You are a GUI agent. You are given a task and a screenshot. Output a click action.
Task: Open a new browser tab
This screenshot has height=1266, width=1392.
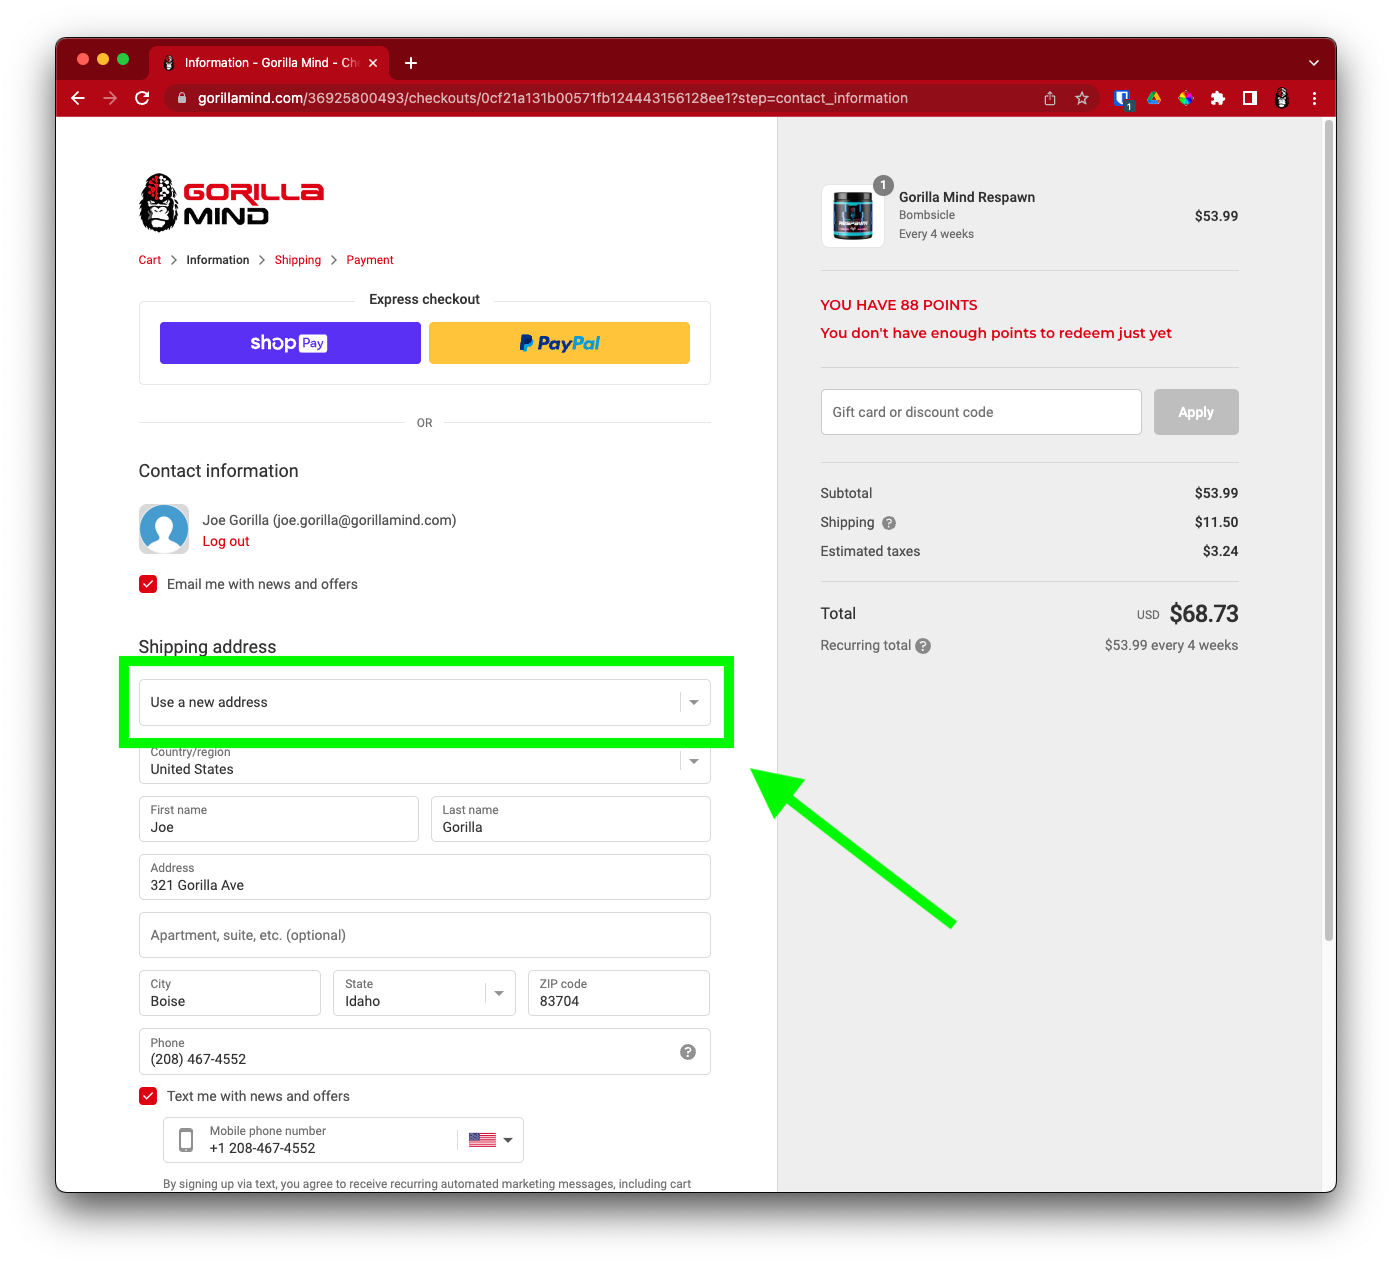tap(410, 63)
